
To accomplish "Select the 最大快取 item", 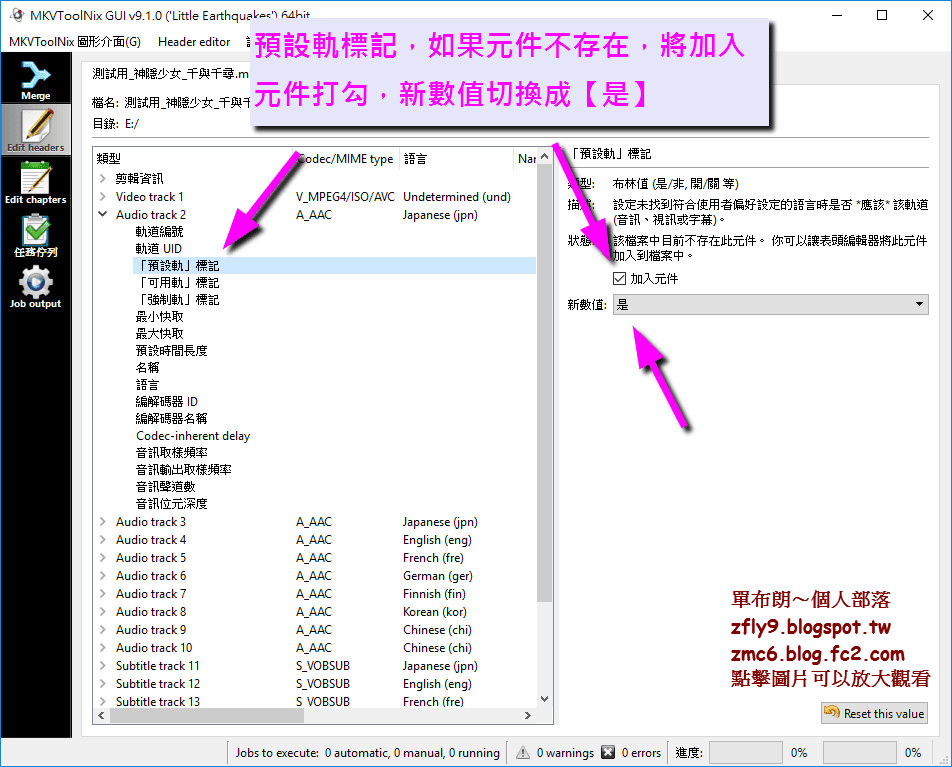I will tap(159, 333).
